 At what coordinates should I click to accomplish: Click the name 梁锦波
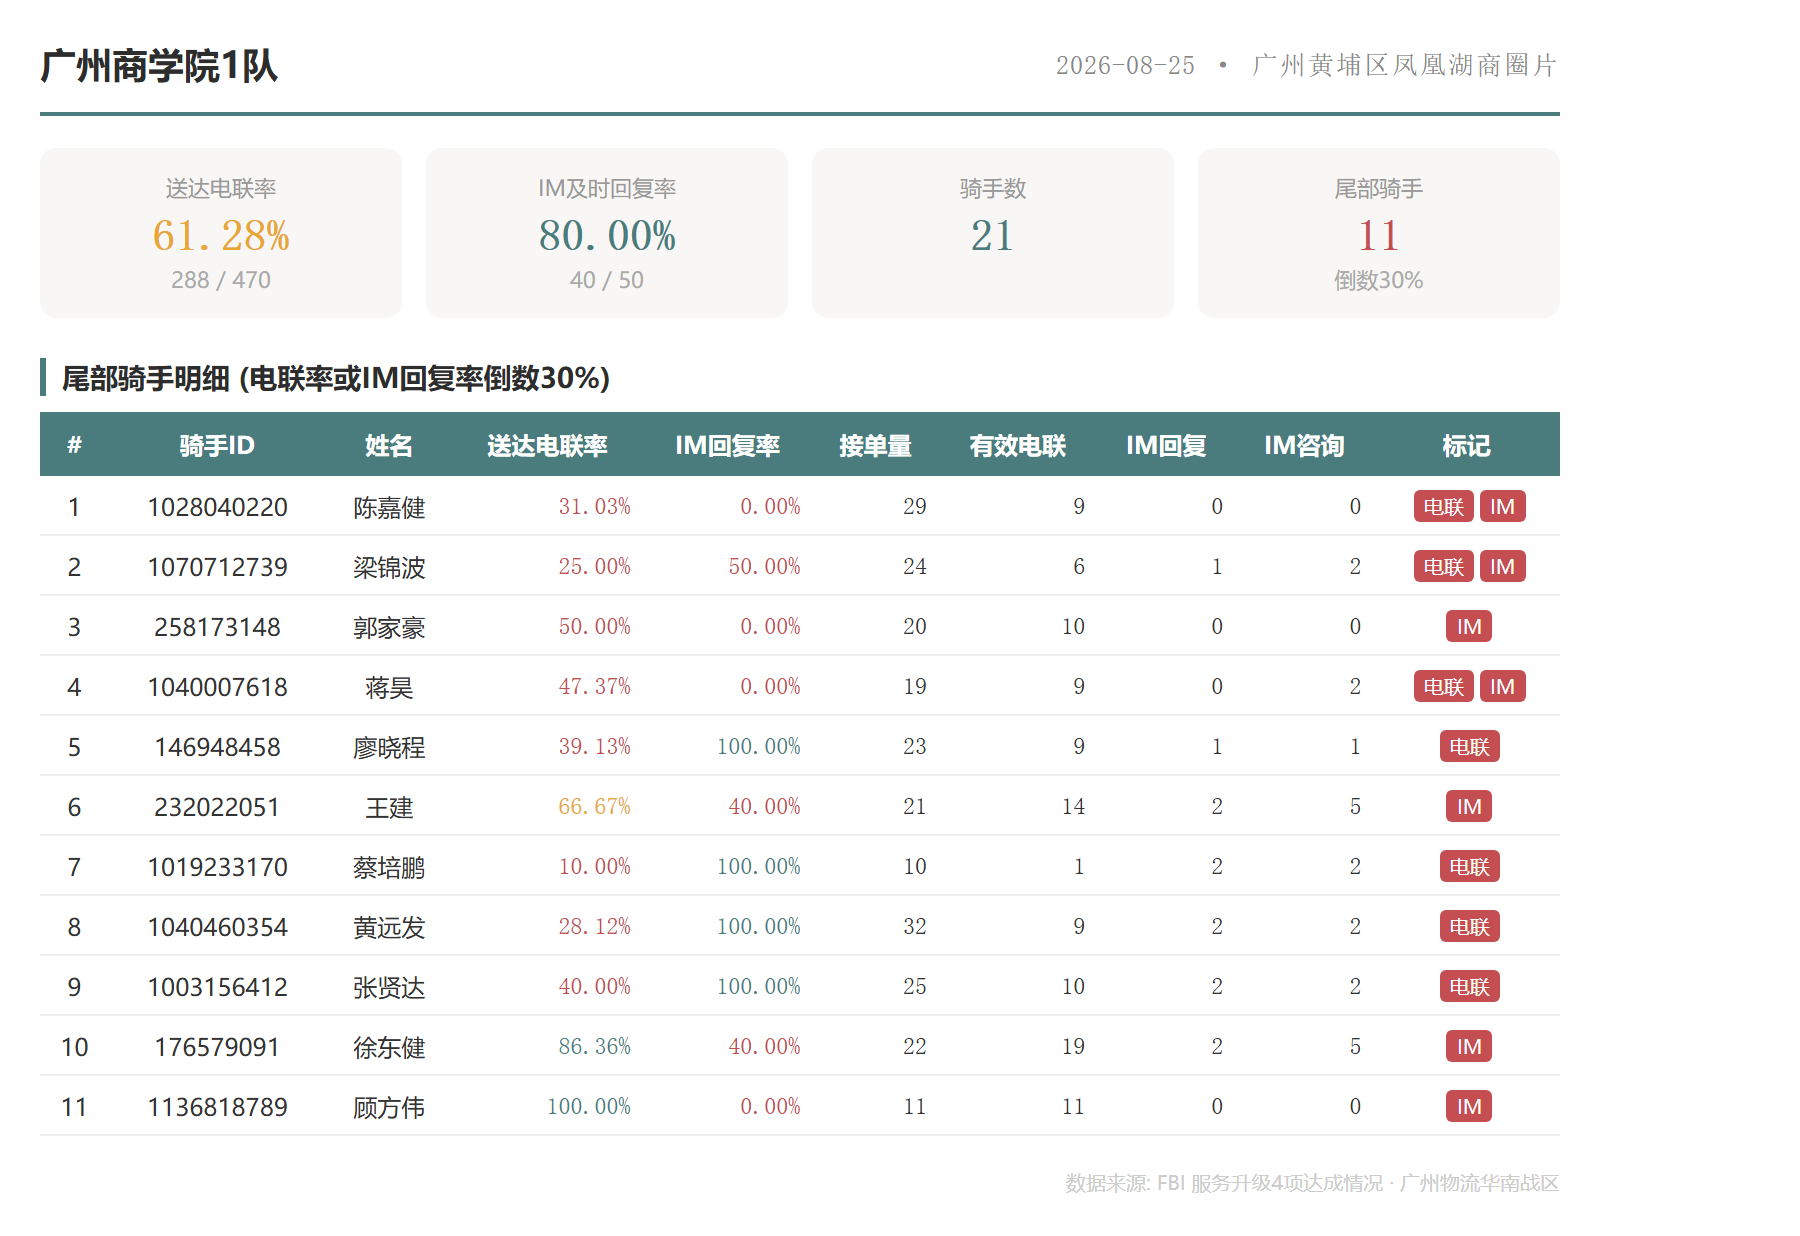(389, 568)
